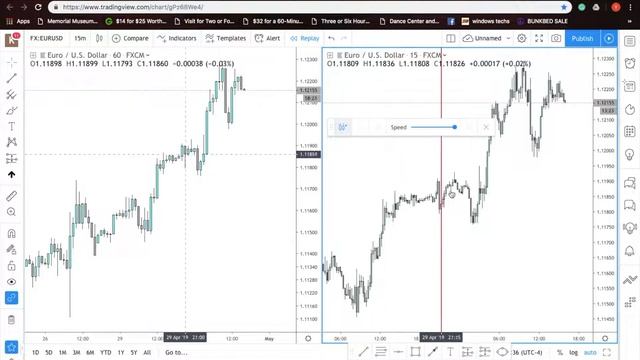Enable the magnet mode tool
The height and width of the screenshot is (360, 640).
(x=11, y=233)
